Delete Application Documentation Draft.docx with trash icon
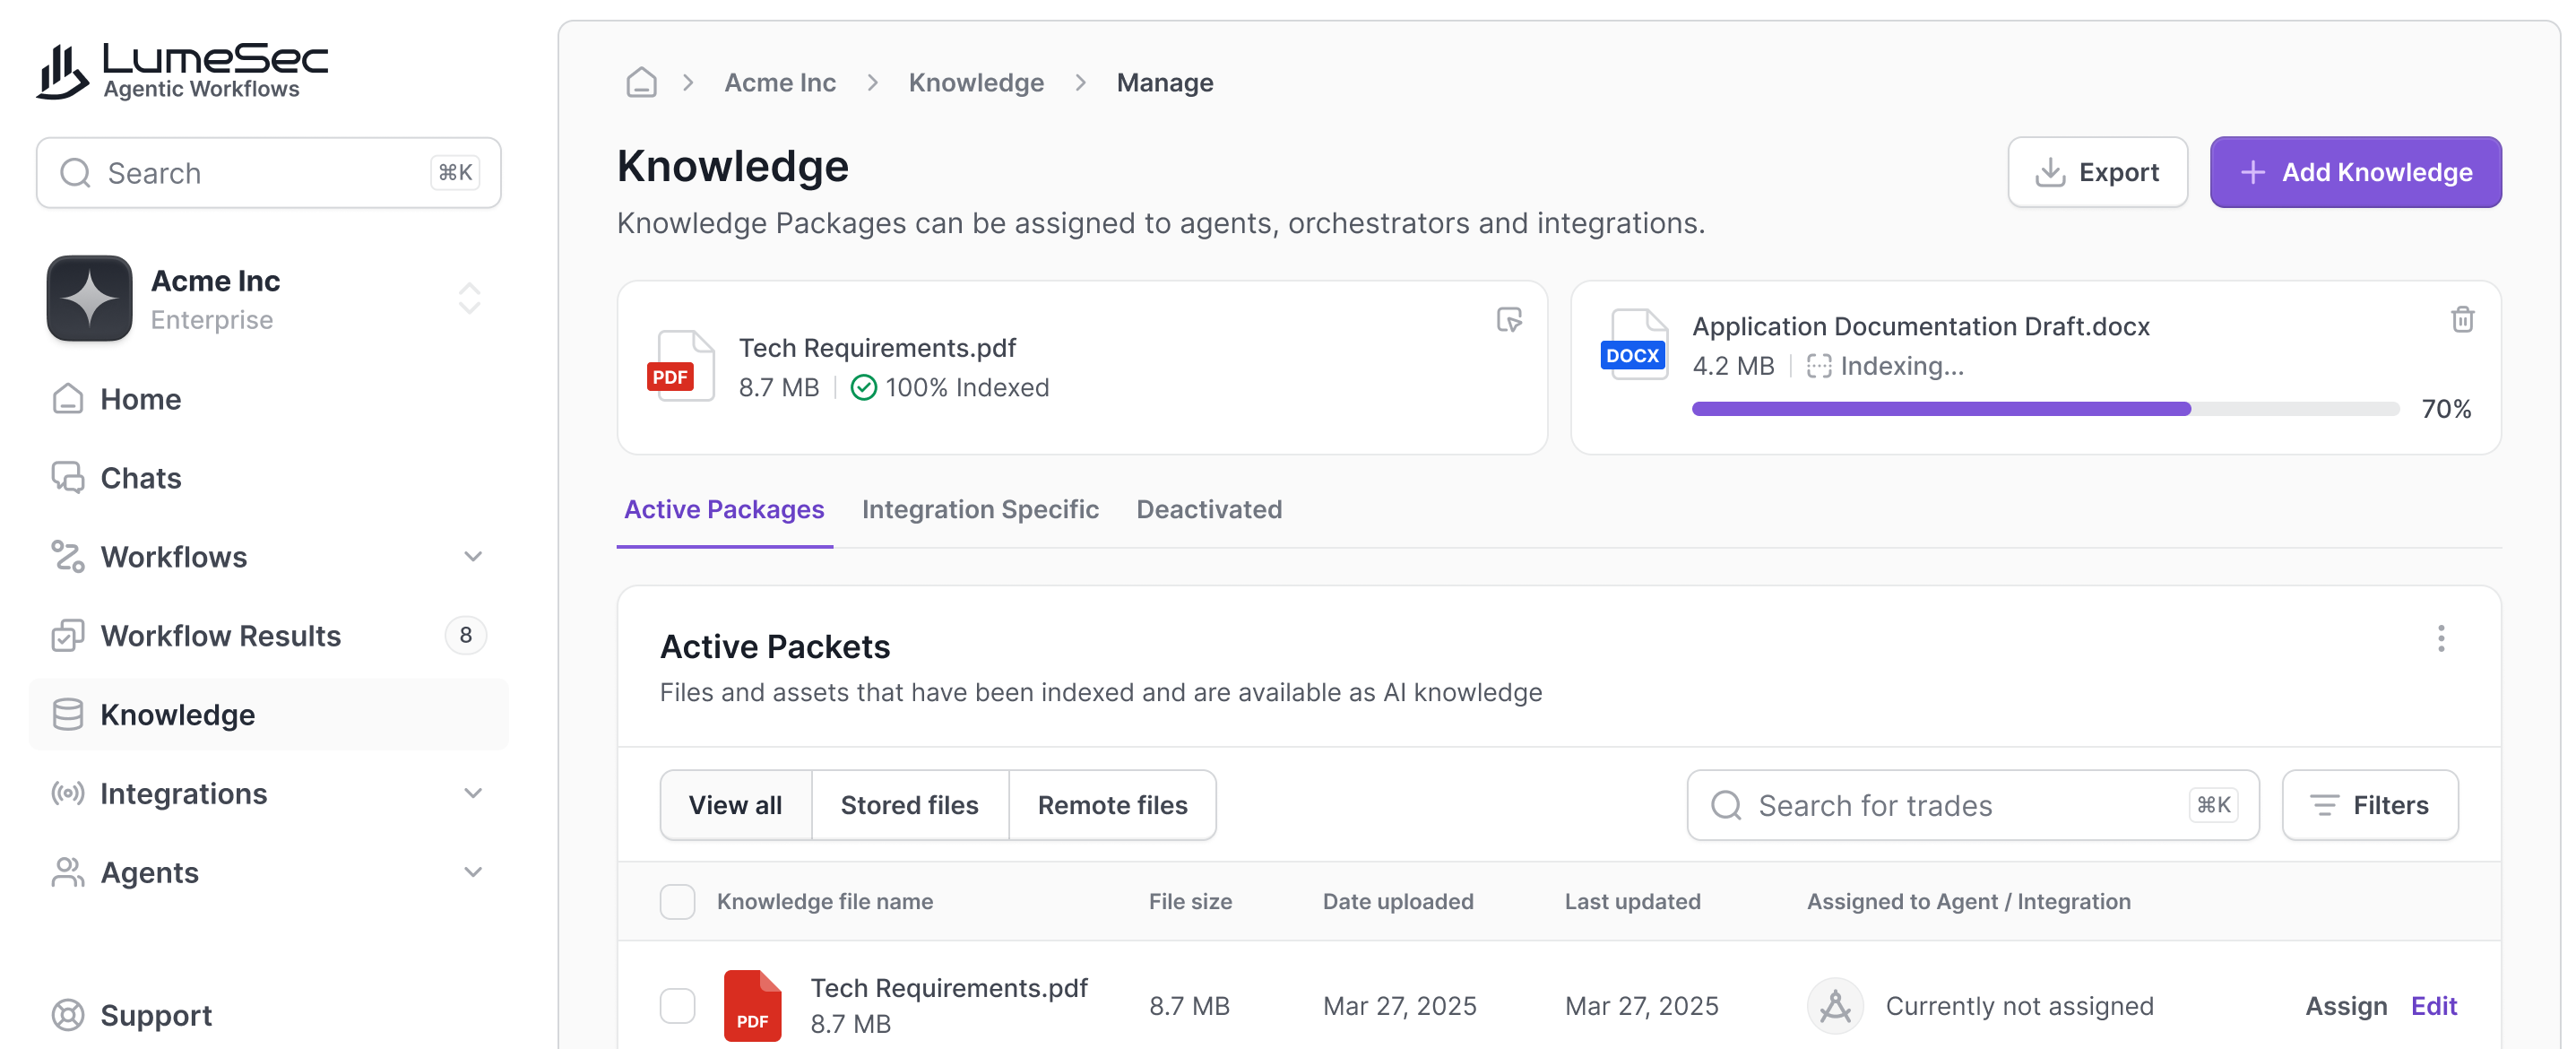2576x1049 pixels. pyautogui.click(x=2462, y=319)
